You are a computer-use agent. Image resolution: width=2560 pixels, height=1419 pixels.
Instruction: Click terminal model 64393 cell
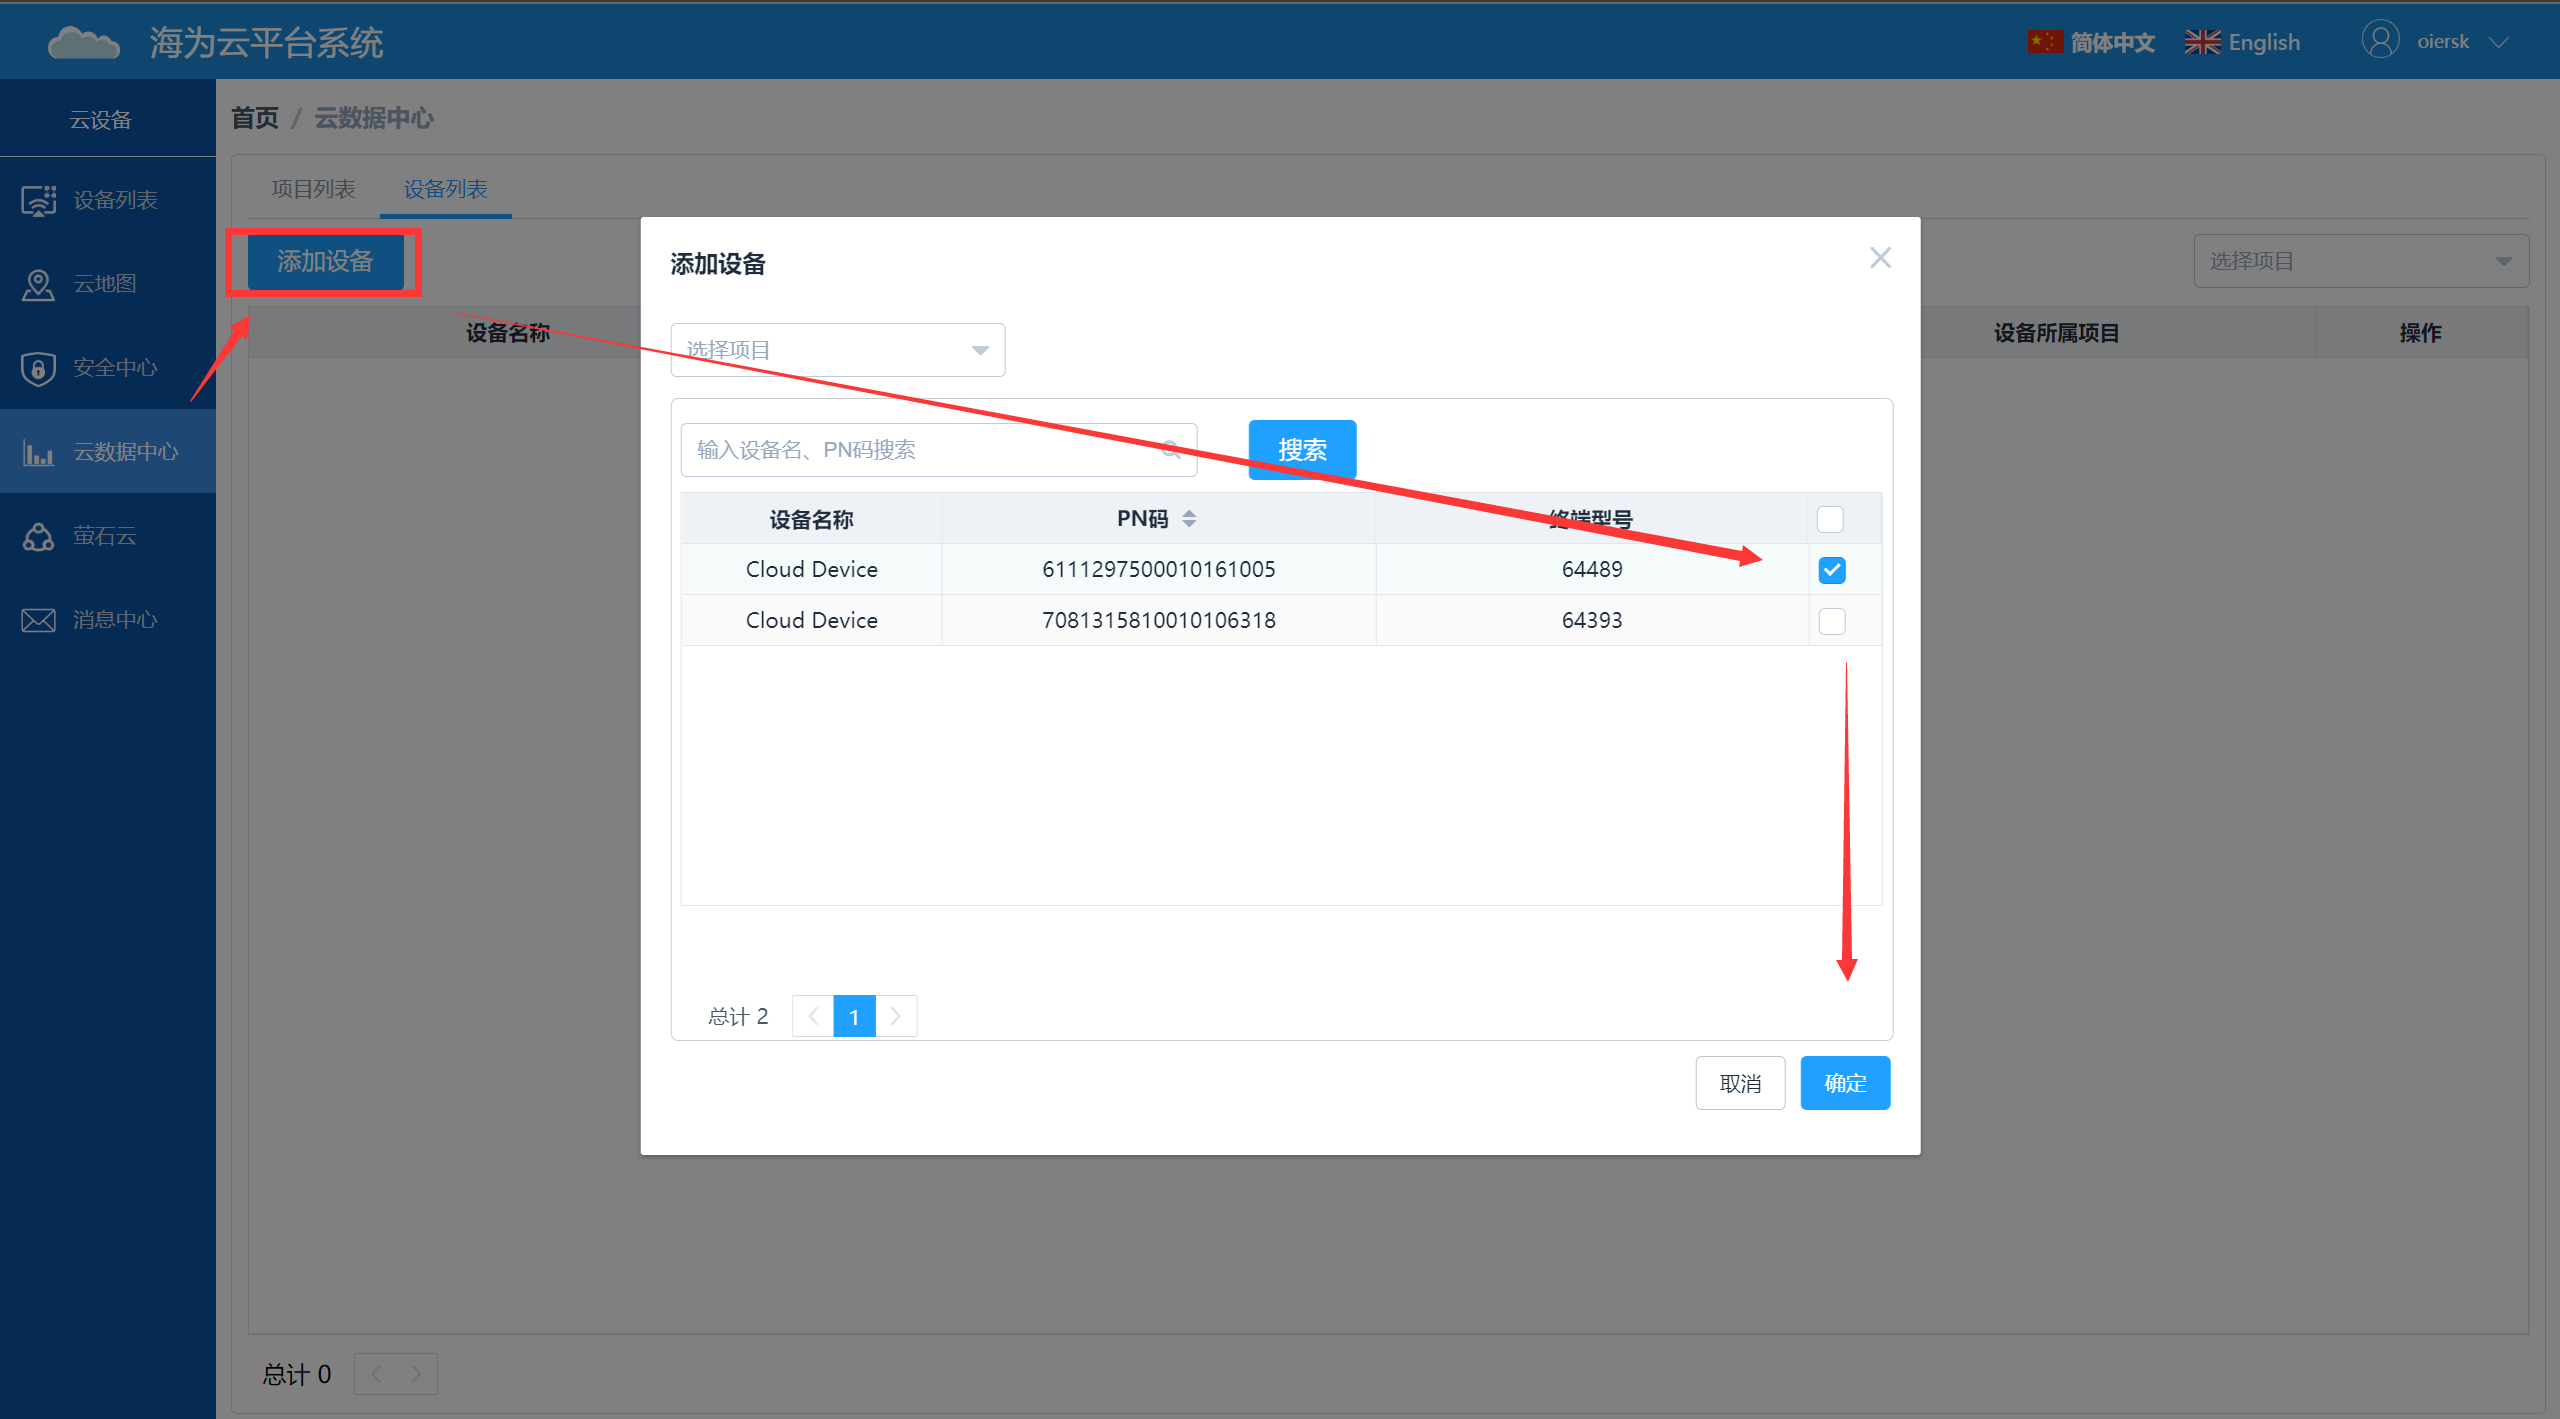coord(1592,620)
